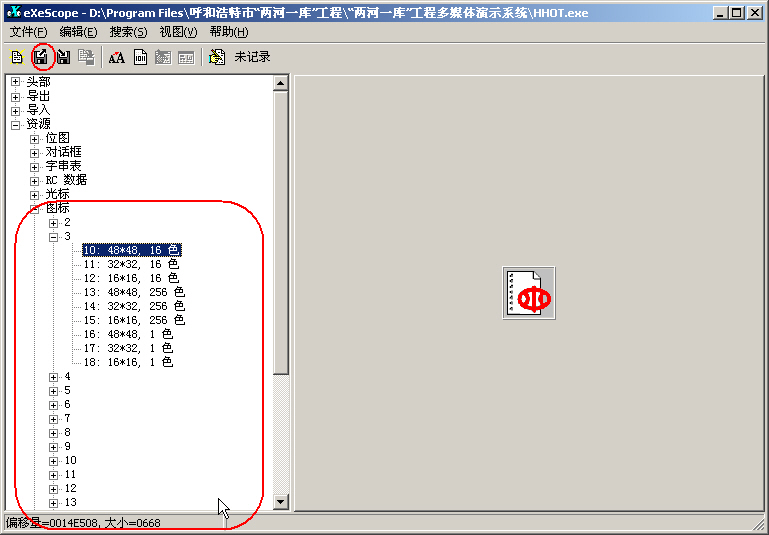Screen dimensions: 769x535
Task: Expand icon group 11
Action: [53, 475]
